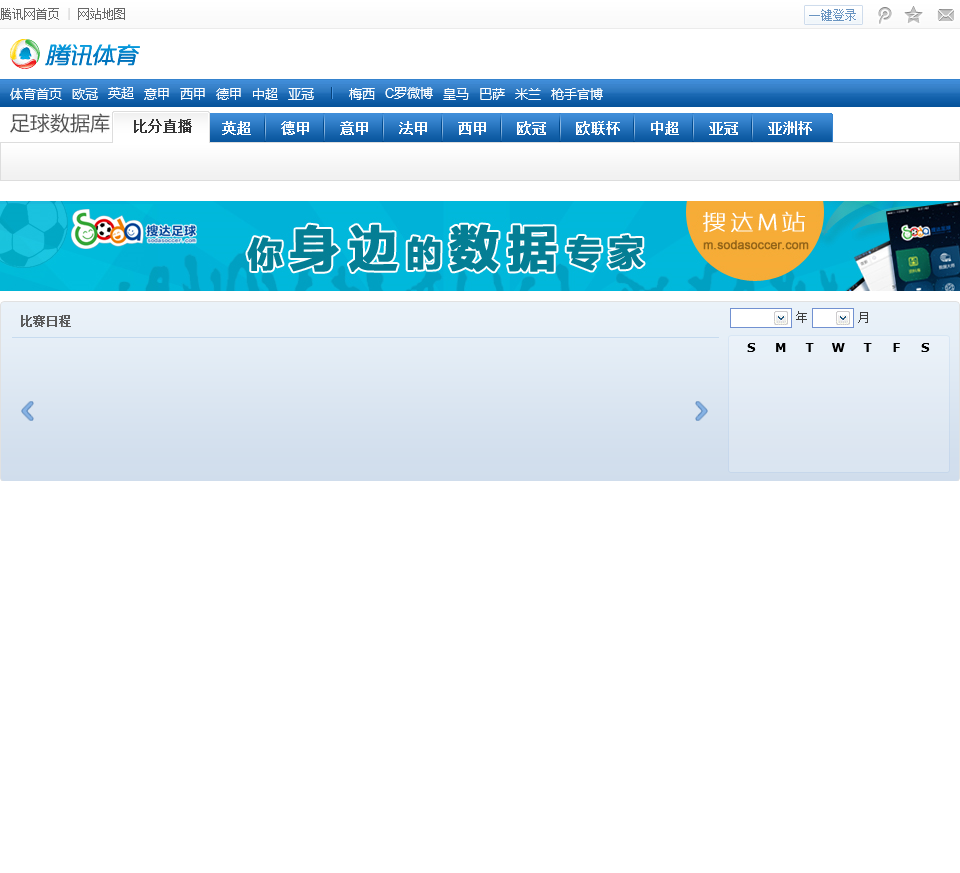
Task: Go to previous matches with left arrow
Action: [x=28, y=411]
